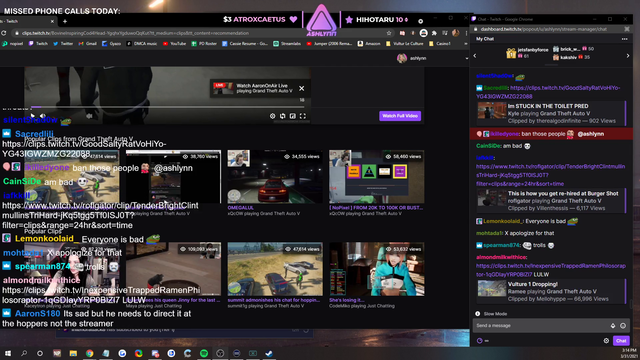This screenshot has width=640, height=360.
Task: Open Chrome three-dot menu in clips window
Action: pos(466,33)
